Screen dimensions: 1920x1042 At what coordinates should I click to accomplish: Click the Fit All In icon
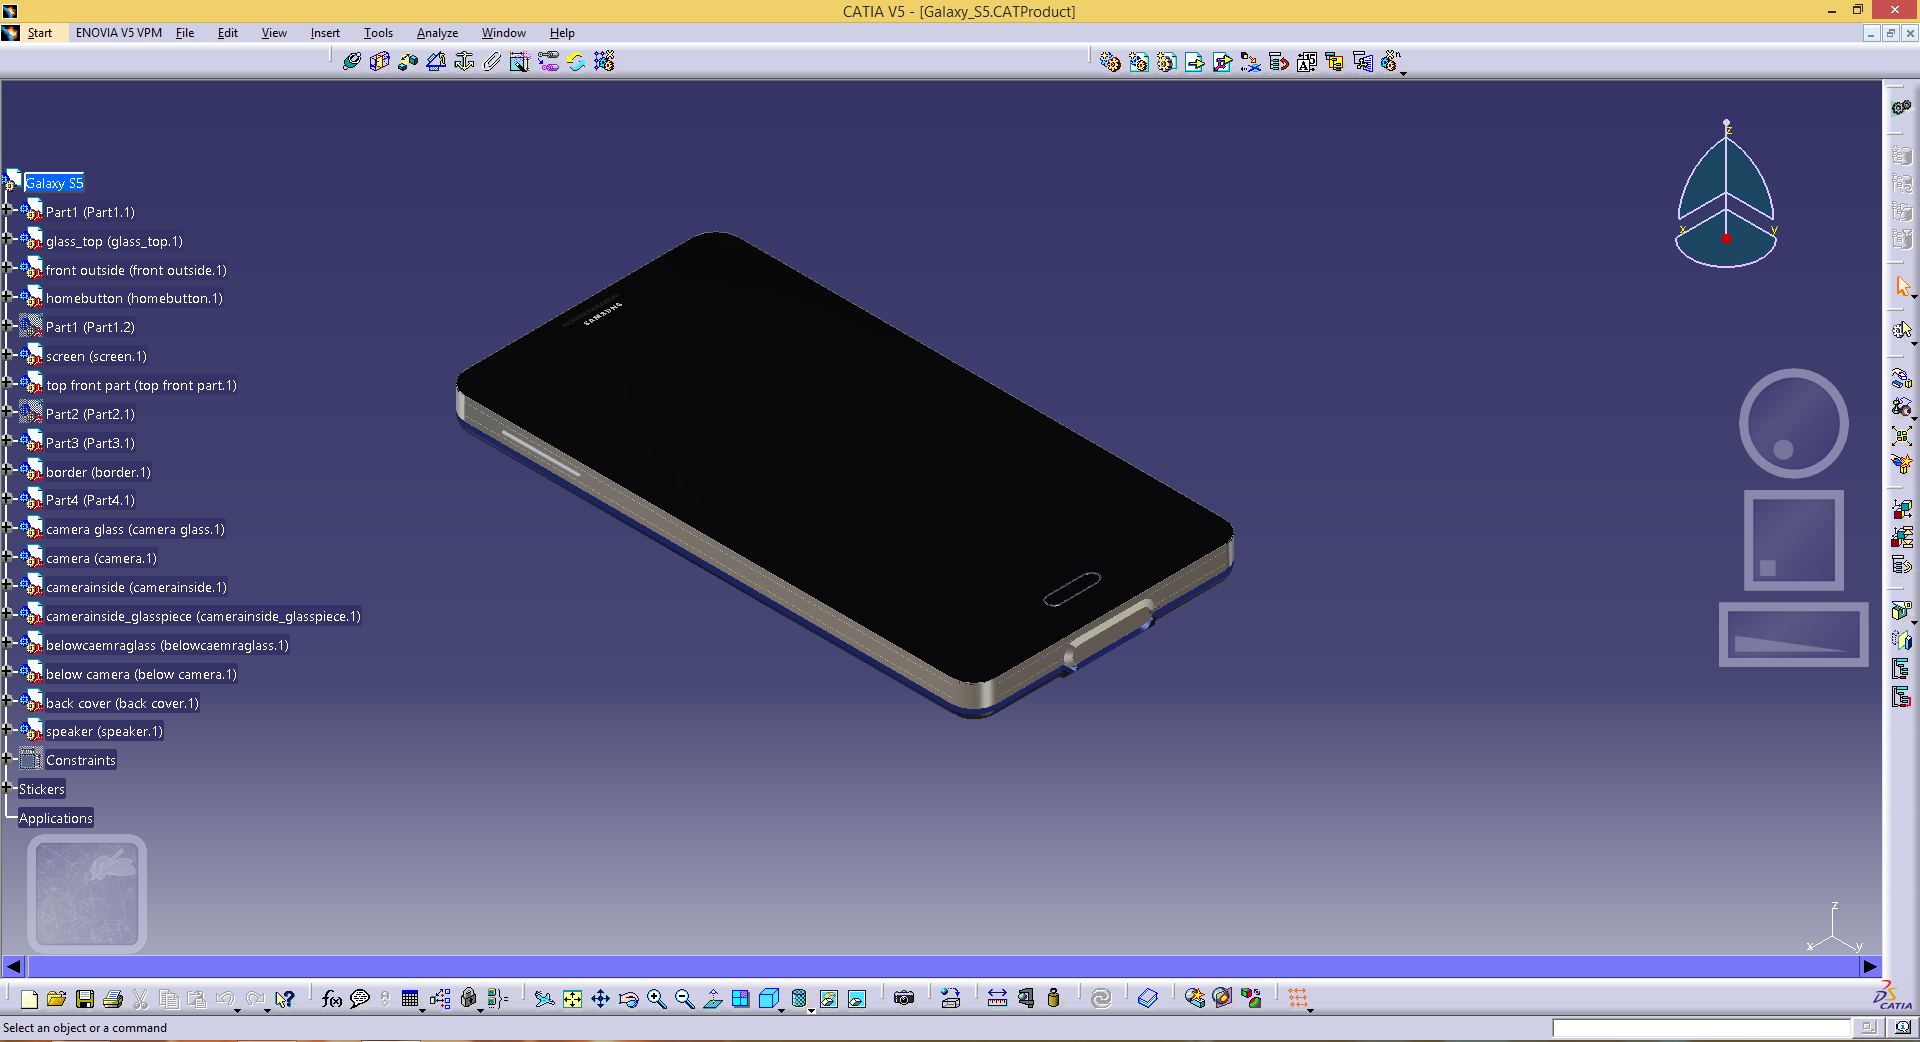click(572, 998)
